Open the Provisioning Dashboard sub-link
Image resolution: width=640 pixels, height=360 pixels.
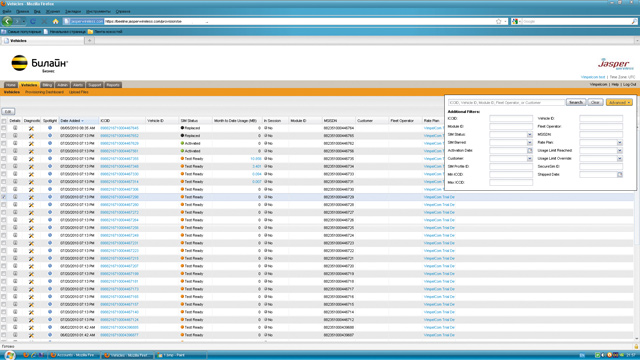point(44,92)
